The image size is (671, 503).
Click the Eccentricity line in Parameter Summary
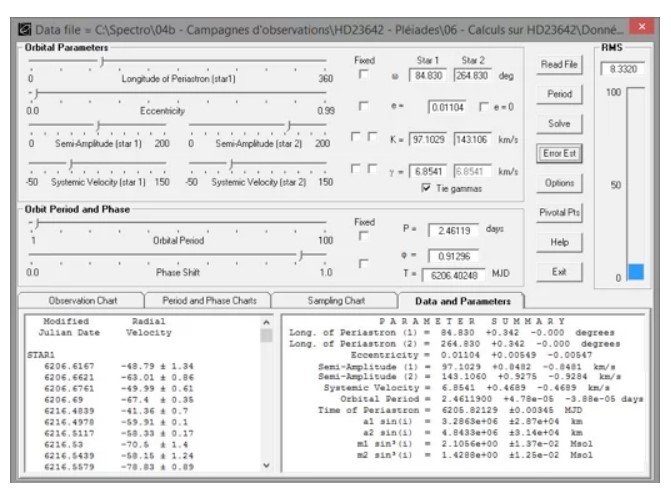(472, 355)
